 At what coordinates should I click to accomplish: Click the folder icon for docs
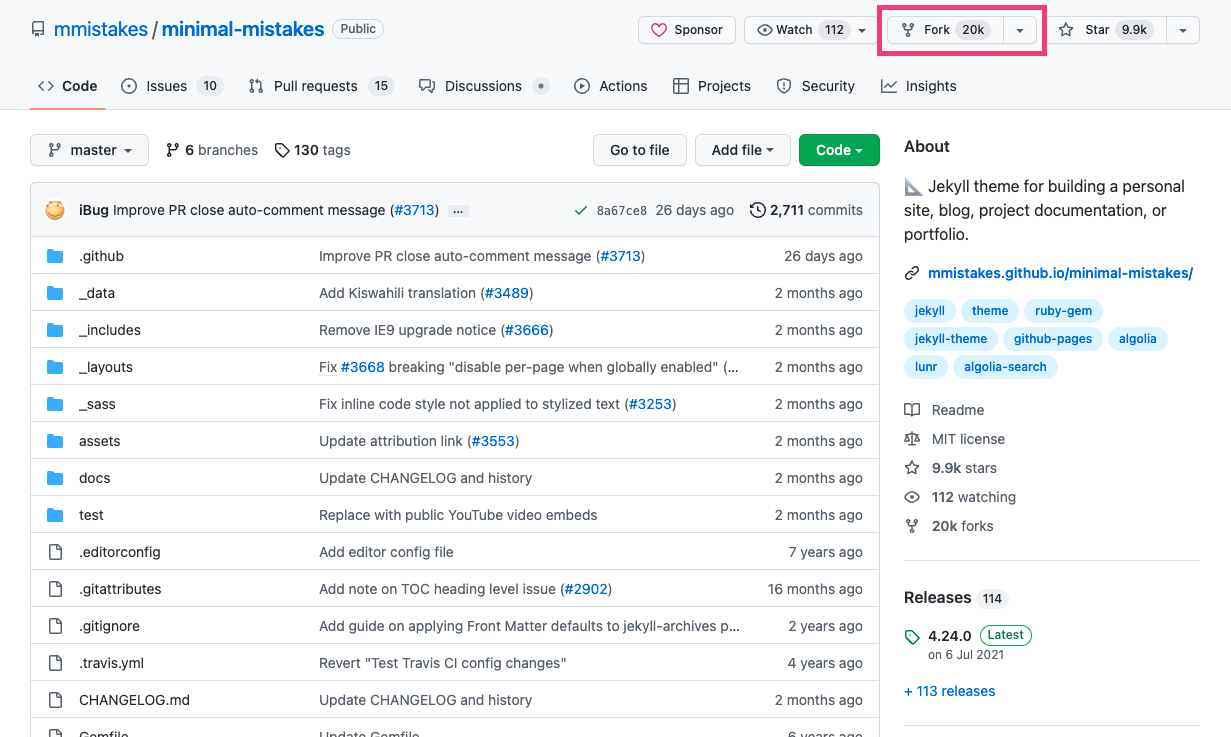[x=55, y=478]
